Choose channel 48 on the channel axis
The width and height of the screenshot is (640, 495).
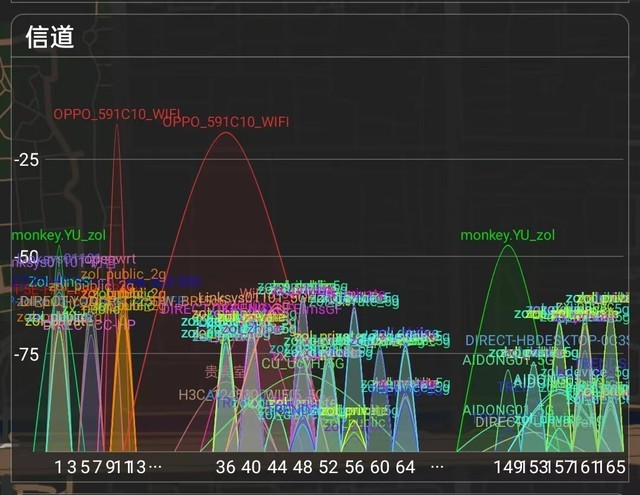(x=303, y=467)
